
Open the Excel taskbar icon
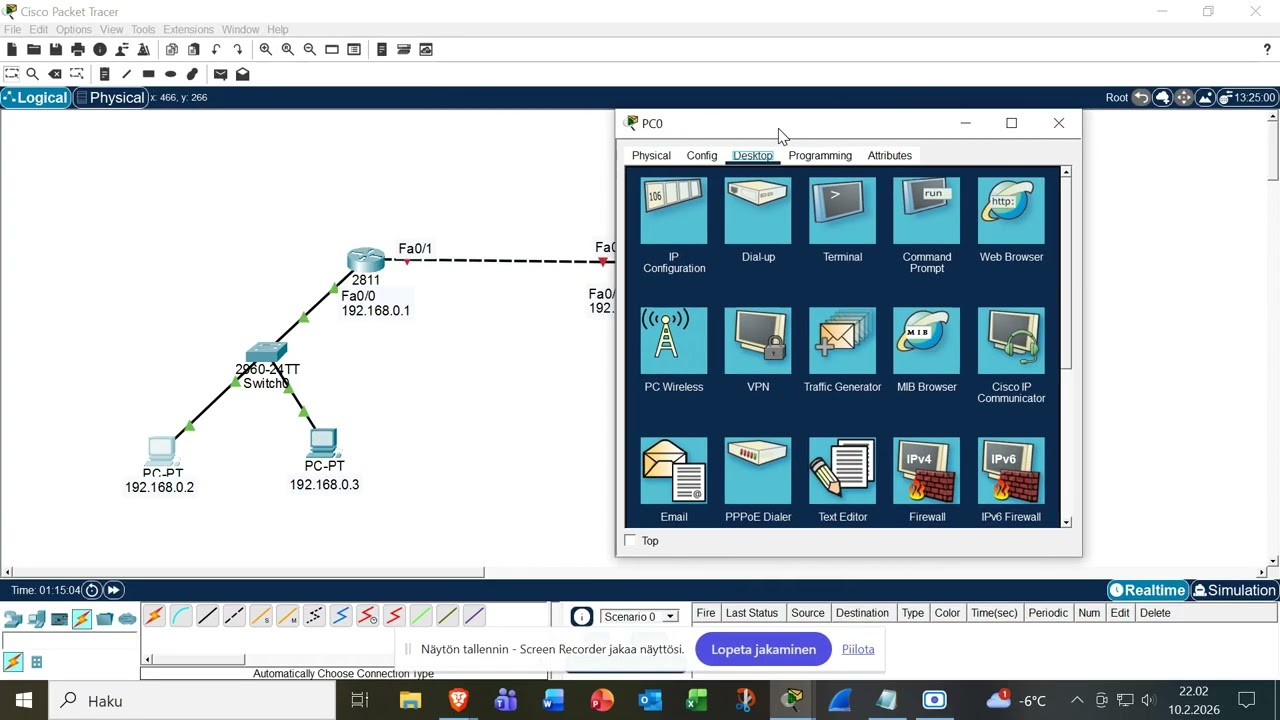697,700
